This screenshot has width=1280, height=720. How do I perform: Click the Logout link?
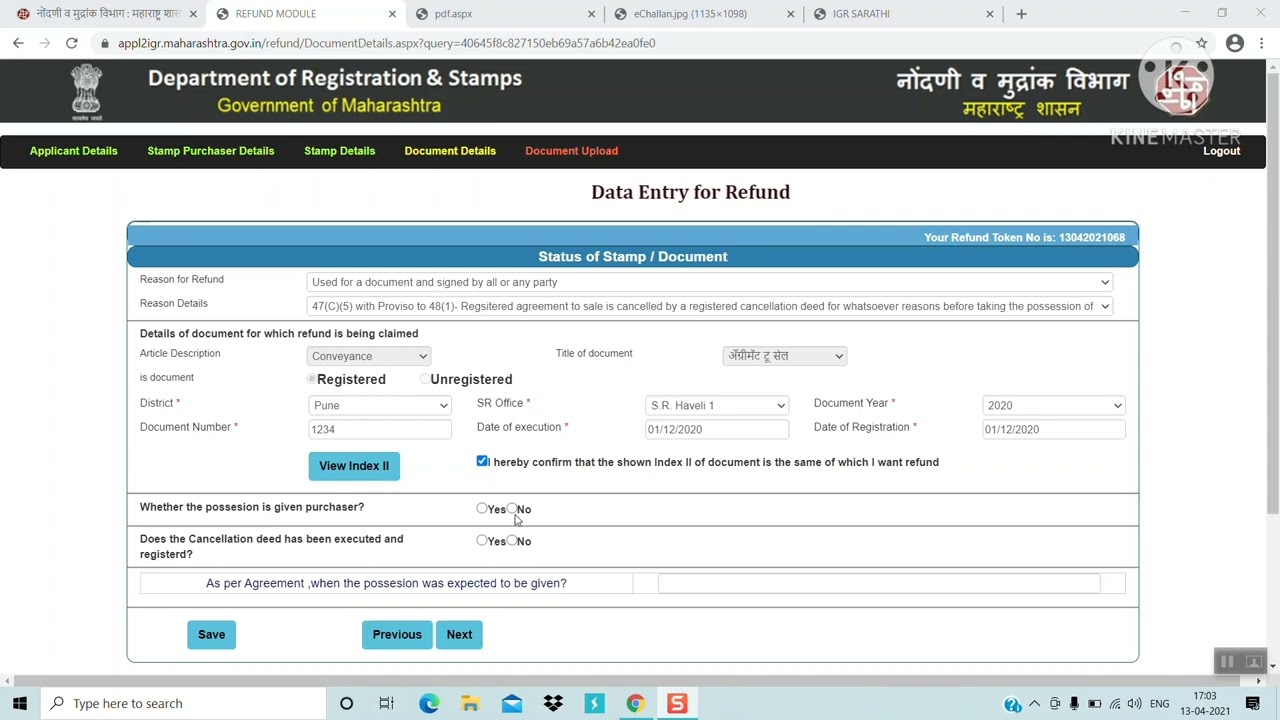pyautogui.click(x=1222, y=151)
